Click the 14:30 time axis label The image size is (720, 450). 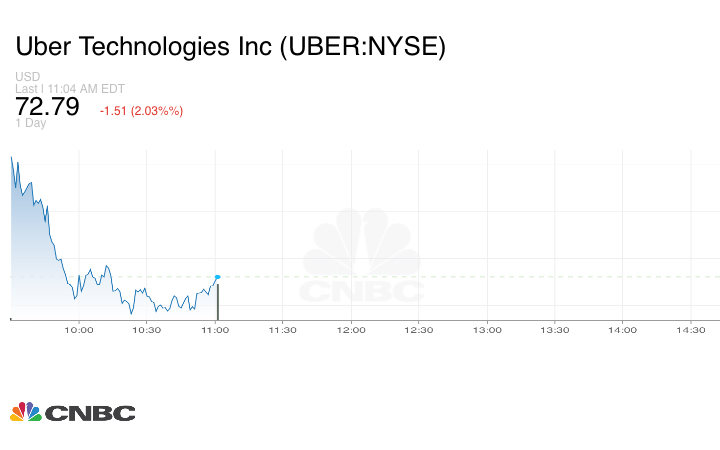click(691, 330)
